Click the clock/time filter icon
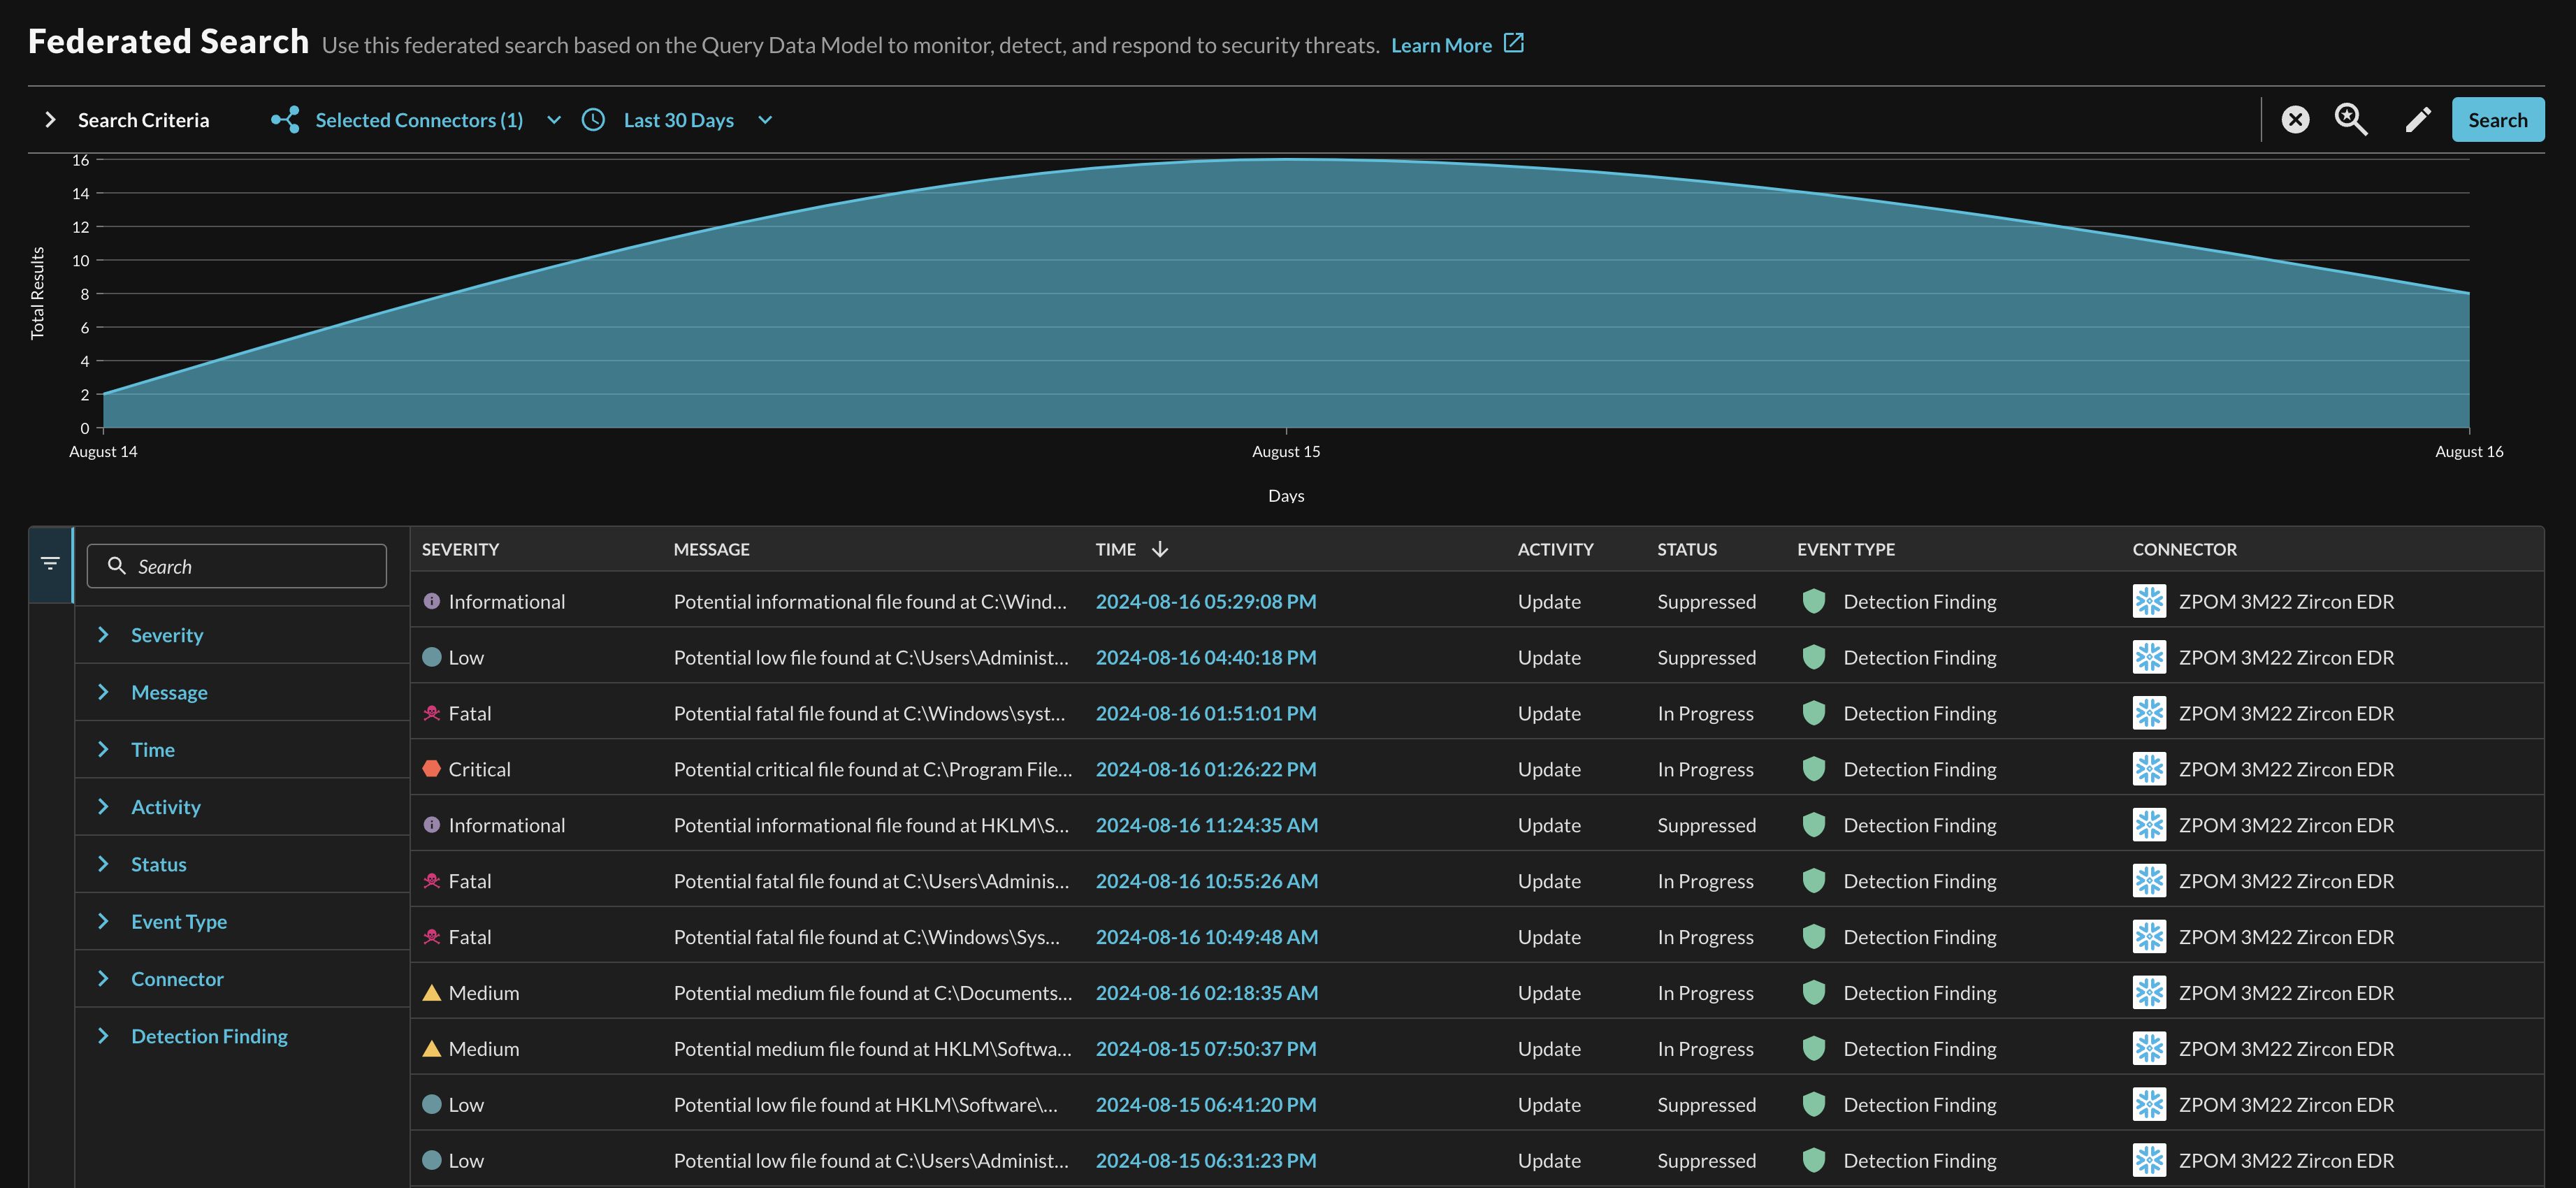The height and width of the screenshot is (1188, 2576). (595, 118)
